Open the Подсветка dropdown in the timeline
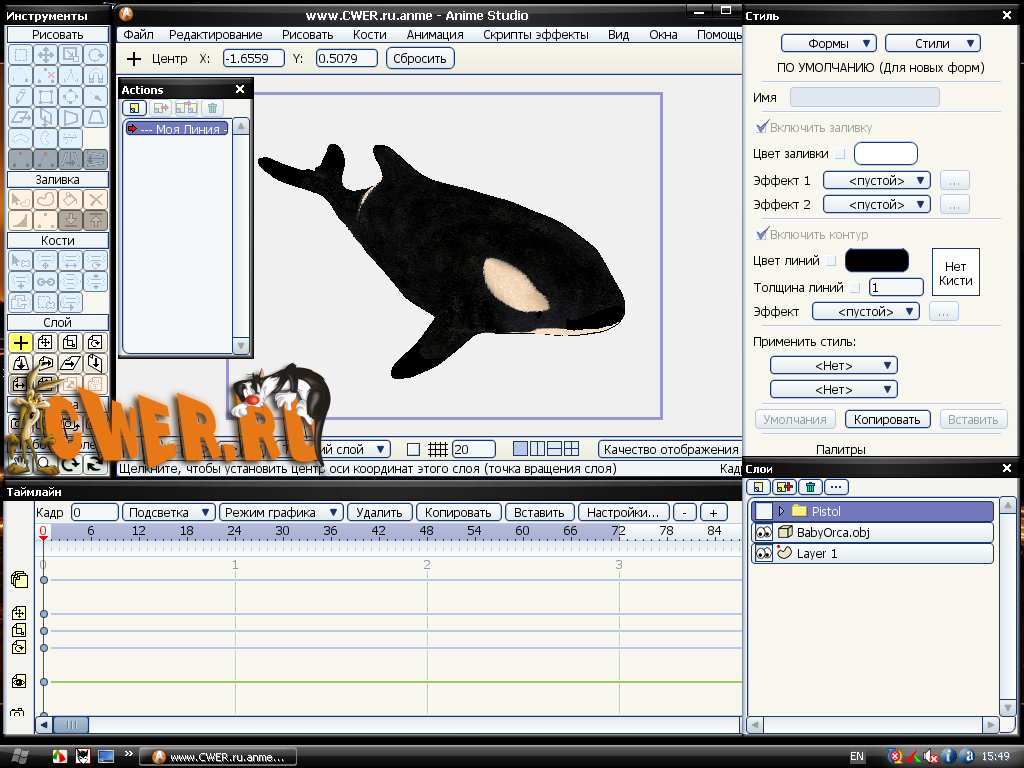The image size is (1024, 768). (x=168, y=512)
